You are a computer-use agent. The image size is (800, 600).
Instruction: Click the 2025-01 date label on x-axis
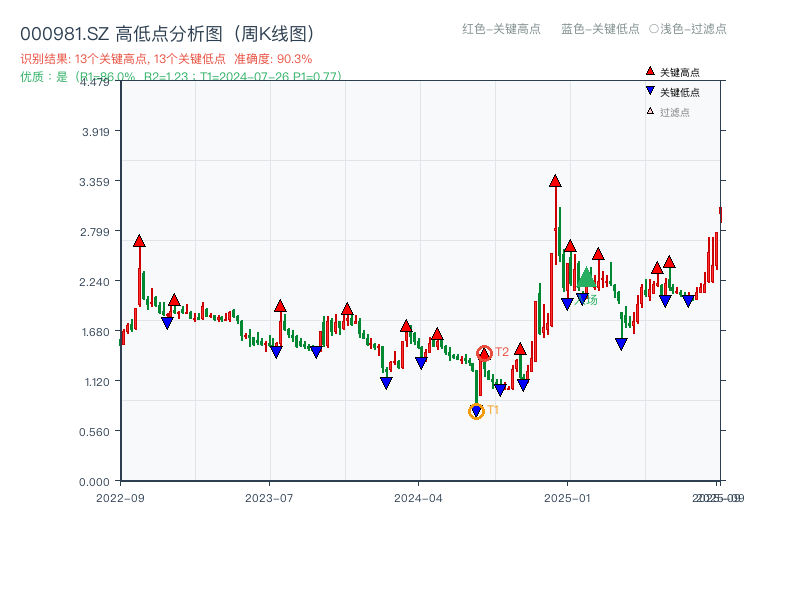(568, 498)
